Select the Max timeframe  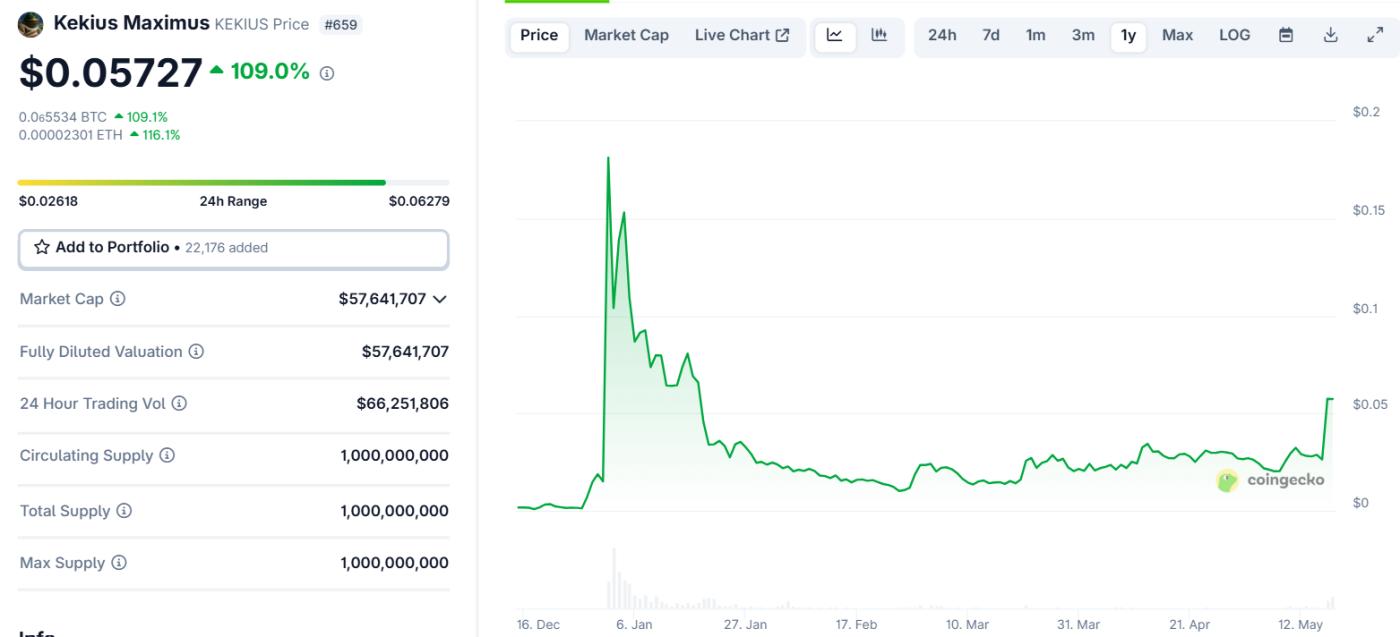pos(1177,34)
